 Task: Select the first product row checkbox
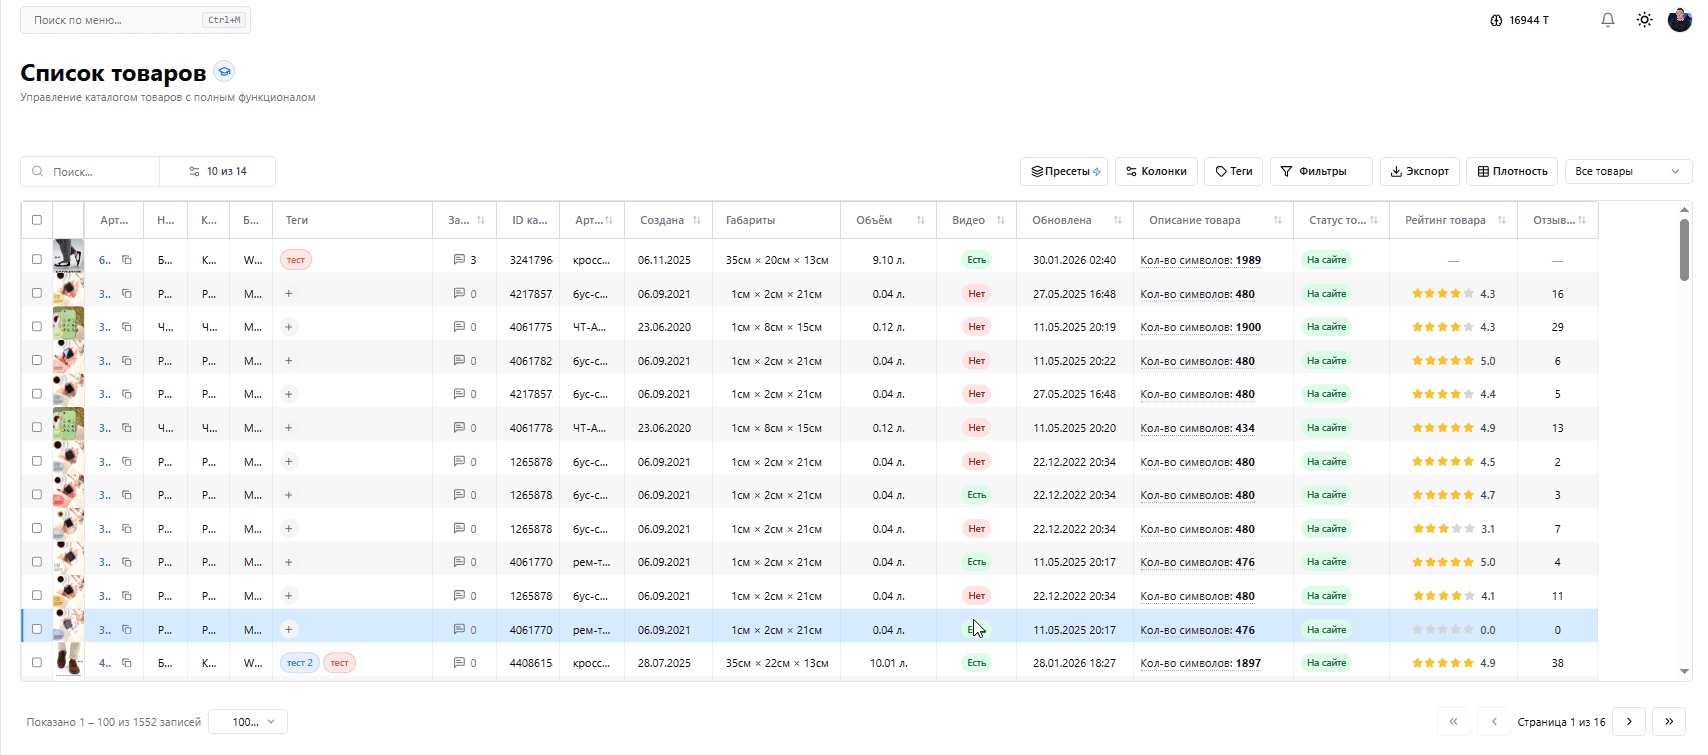point(37,260)
